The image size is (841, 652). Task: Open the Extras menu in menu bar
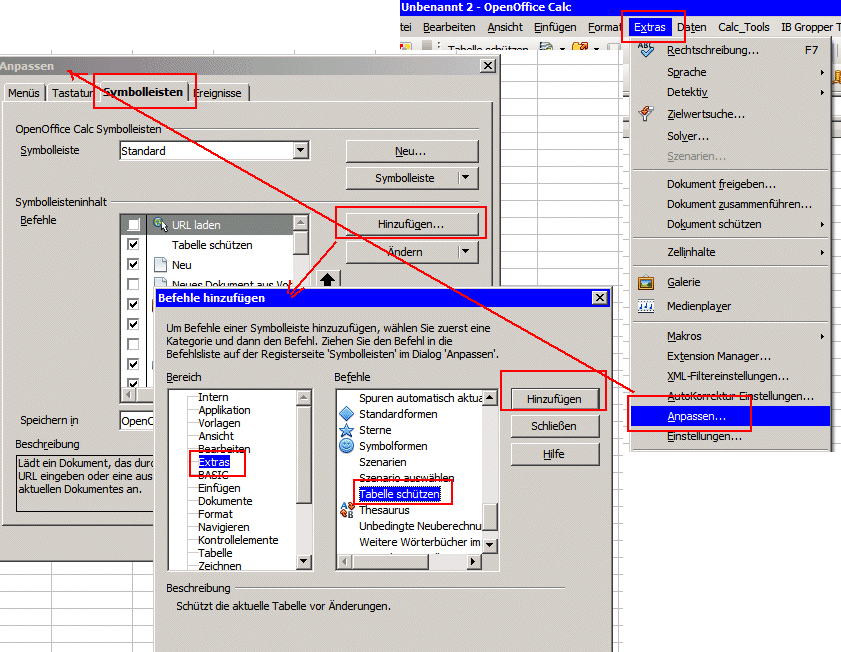pyautogui.click(x=650, y=27)
